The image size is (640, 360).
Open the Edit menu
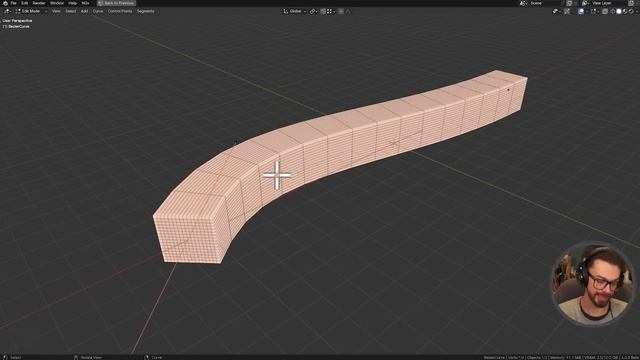tap(24, 3)
